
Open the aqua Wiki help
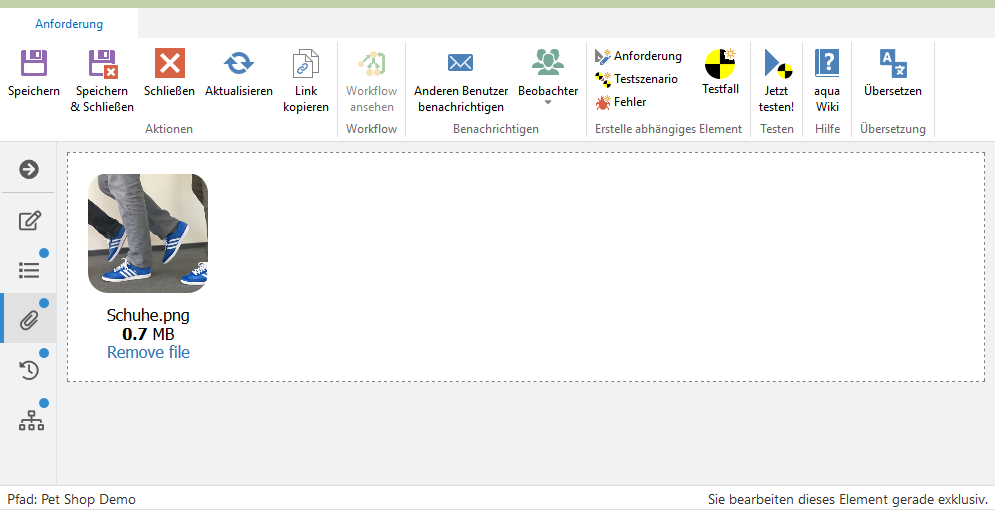[827, 65]
